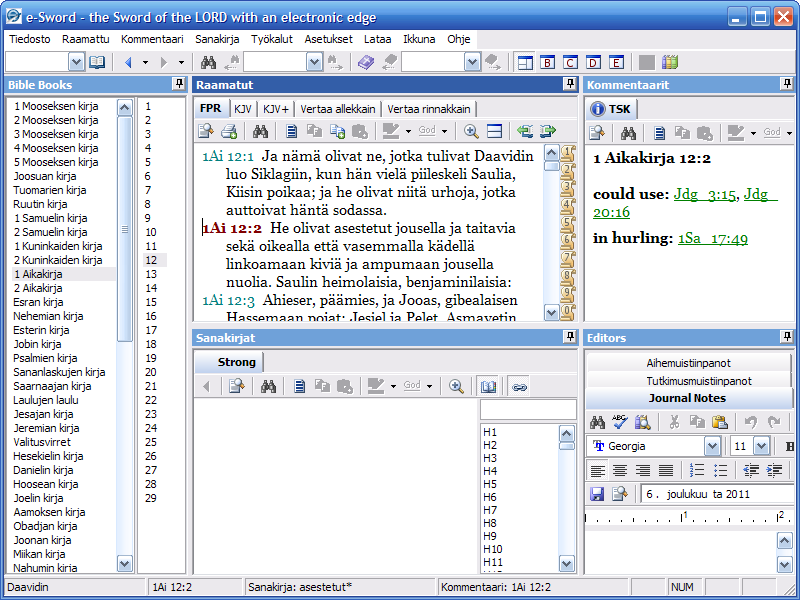Click the Bible Books list scrollbar thumb

click(124, 229)
